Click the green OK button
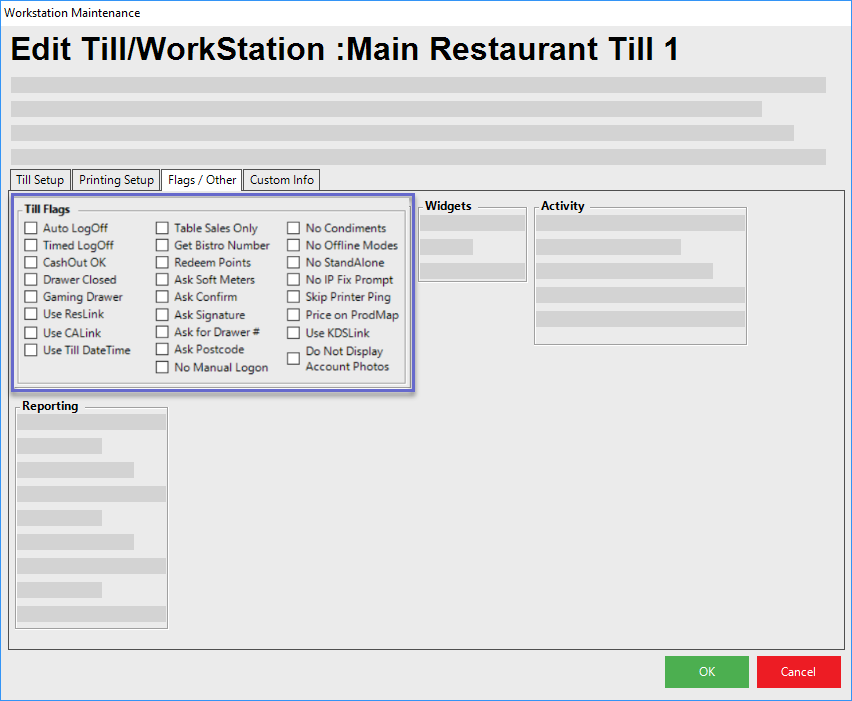Viewport: 852px width, 701px height. (706, 672)
